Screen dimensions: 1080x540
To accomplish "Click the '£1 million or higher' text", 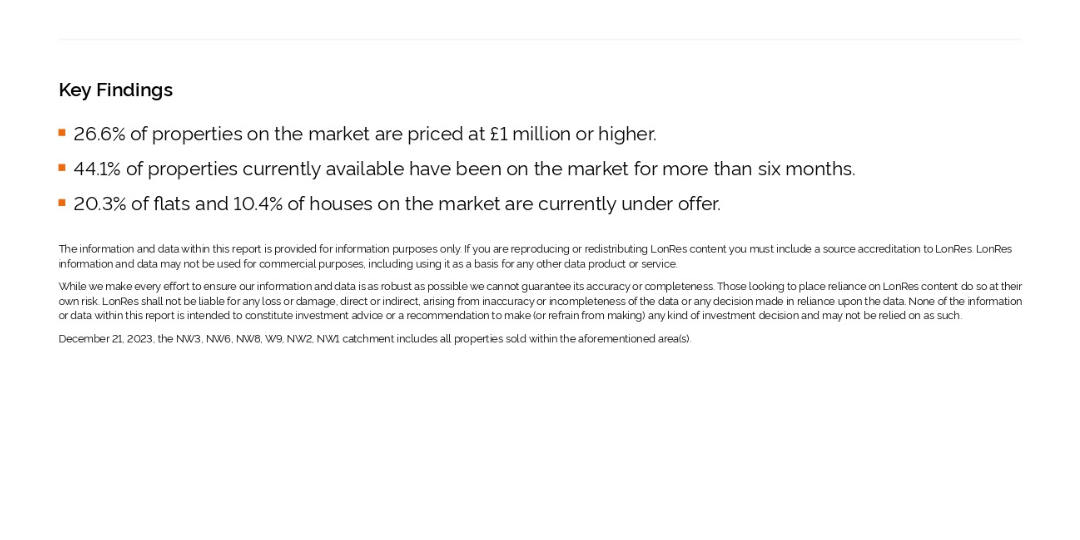I will click(573, 134).
